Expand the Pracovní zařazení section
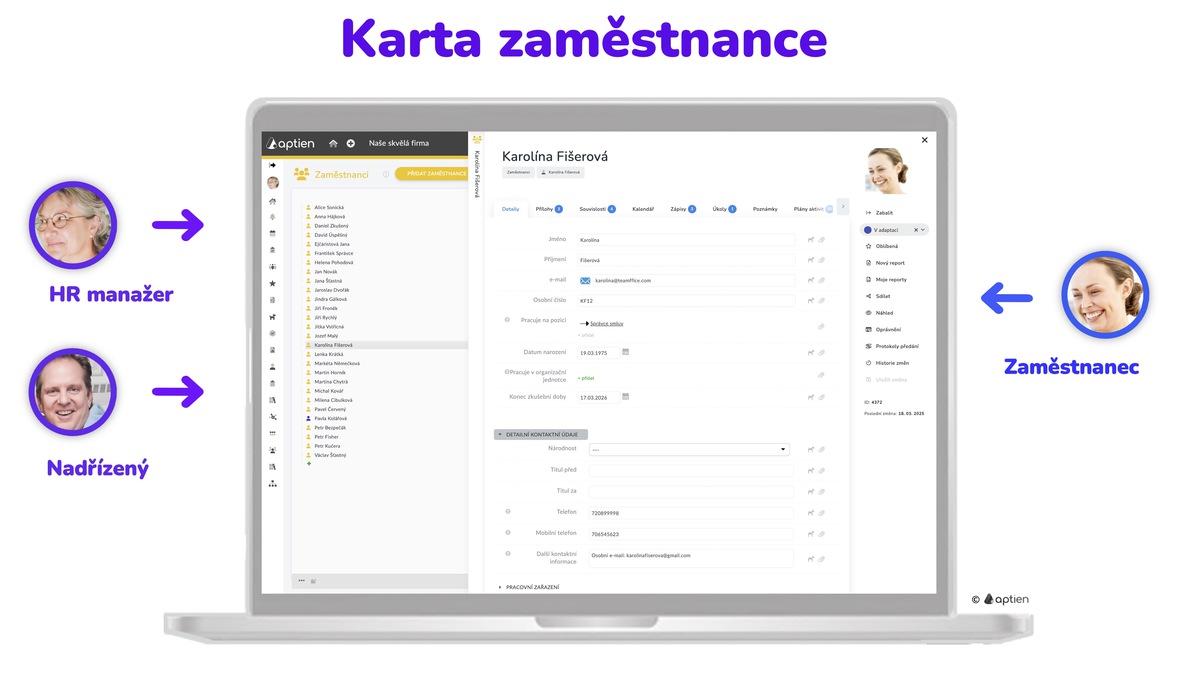This screenshot has height=680, width=1200. point(529,587)
